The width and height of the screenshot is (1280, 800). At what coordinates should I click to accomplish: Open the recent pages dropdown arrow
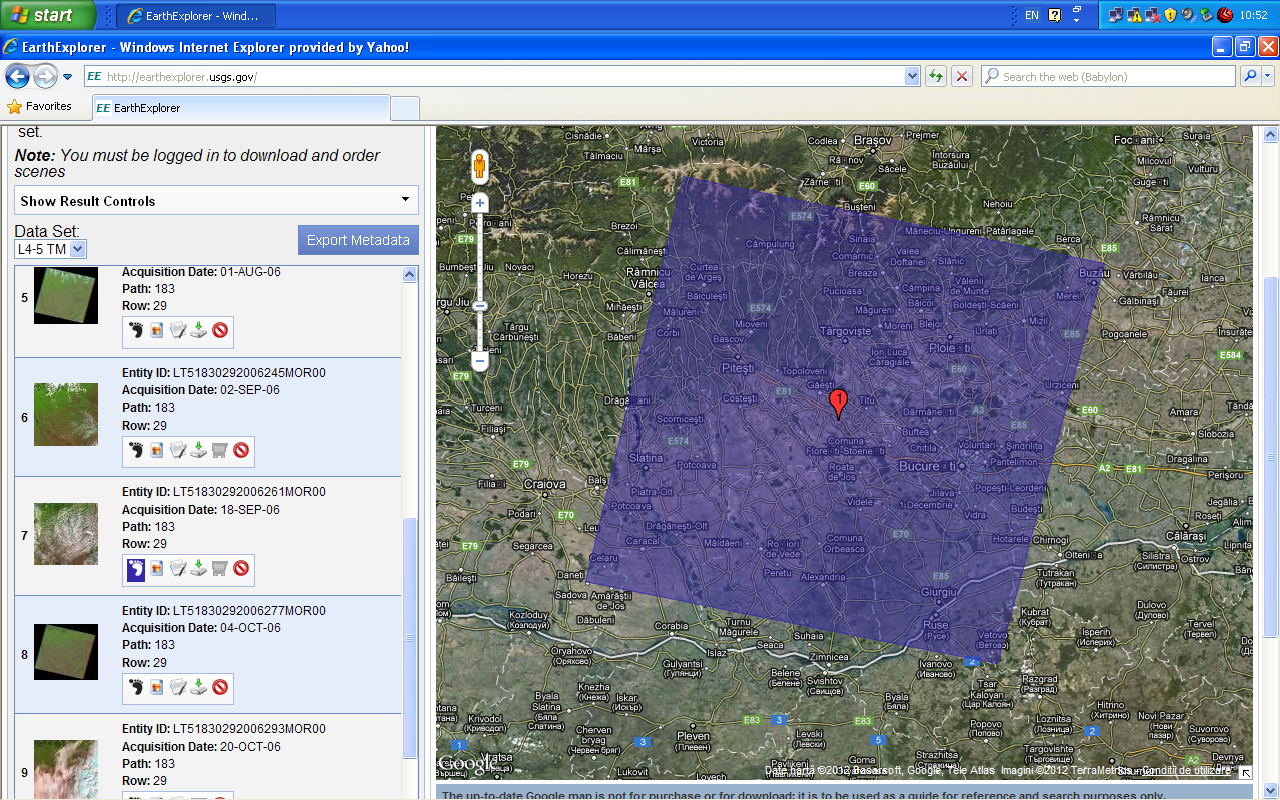coord(68,77)
